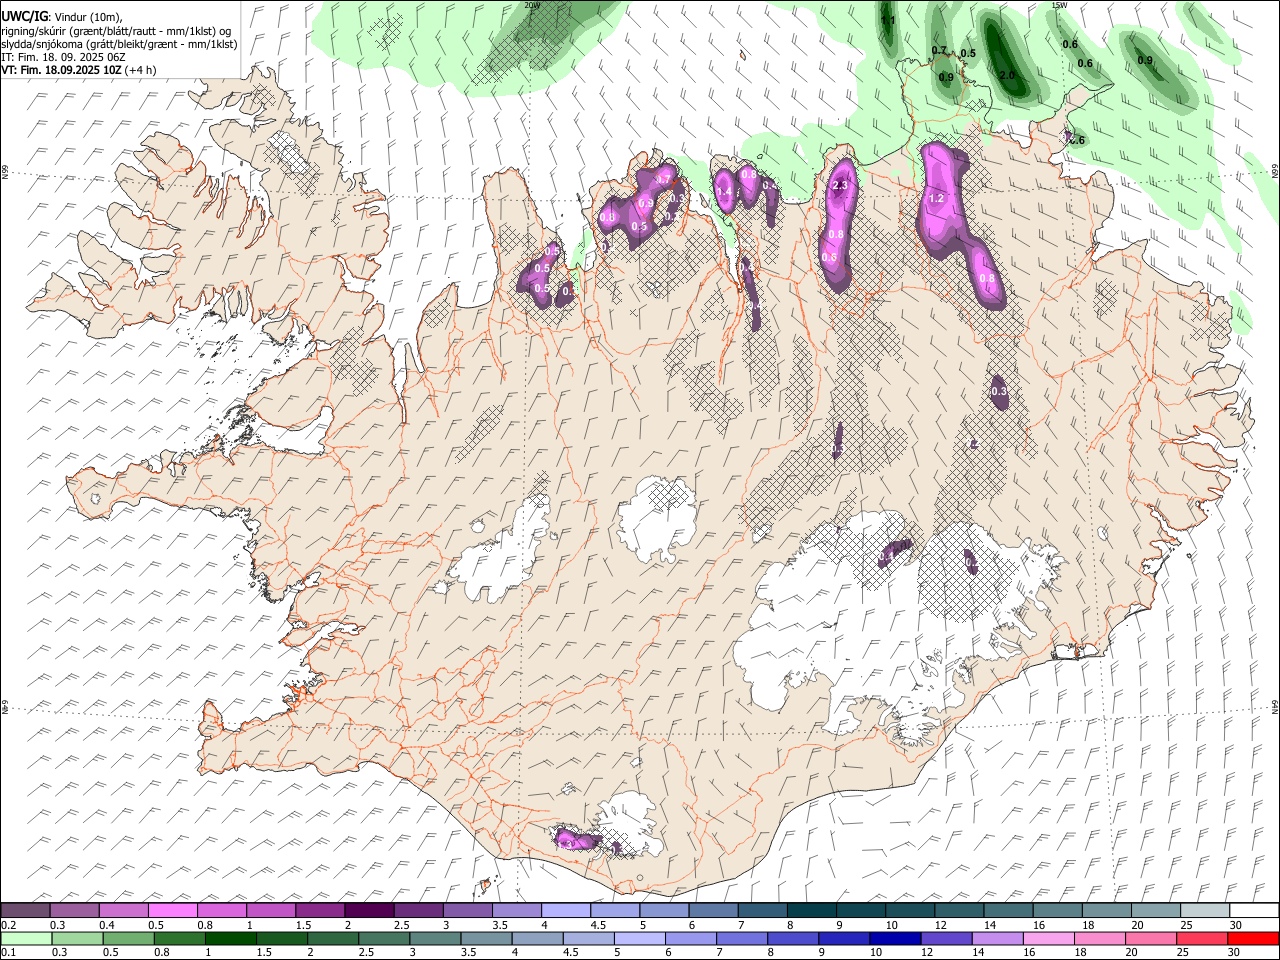Pick top legend swatch between 25 and 30
Viewport: 1280px width, 960px height.
pyautogui.click(x=1203, y=910)
